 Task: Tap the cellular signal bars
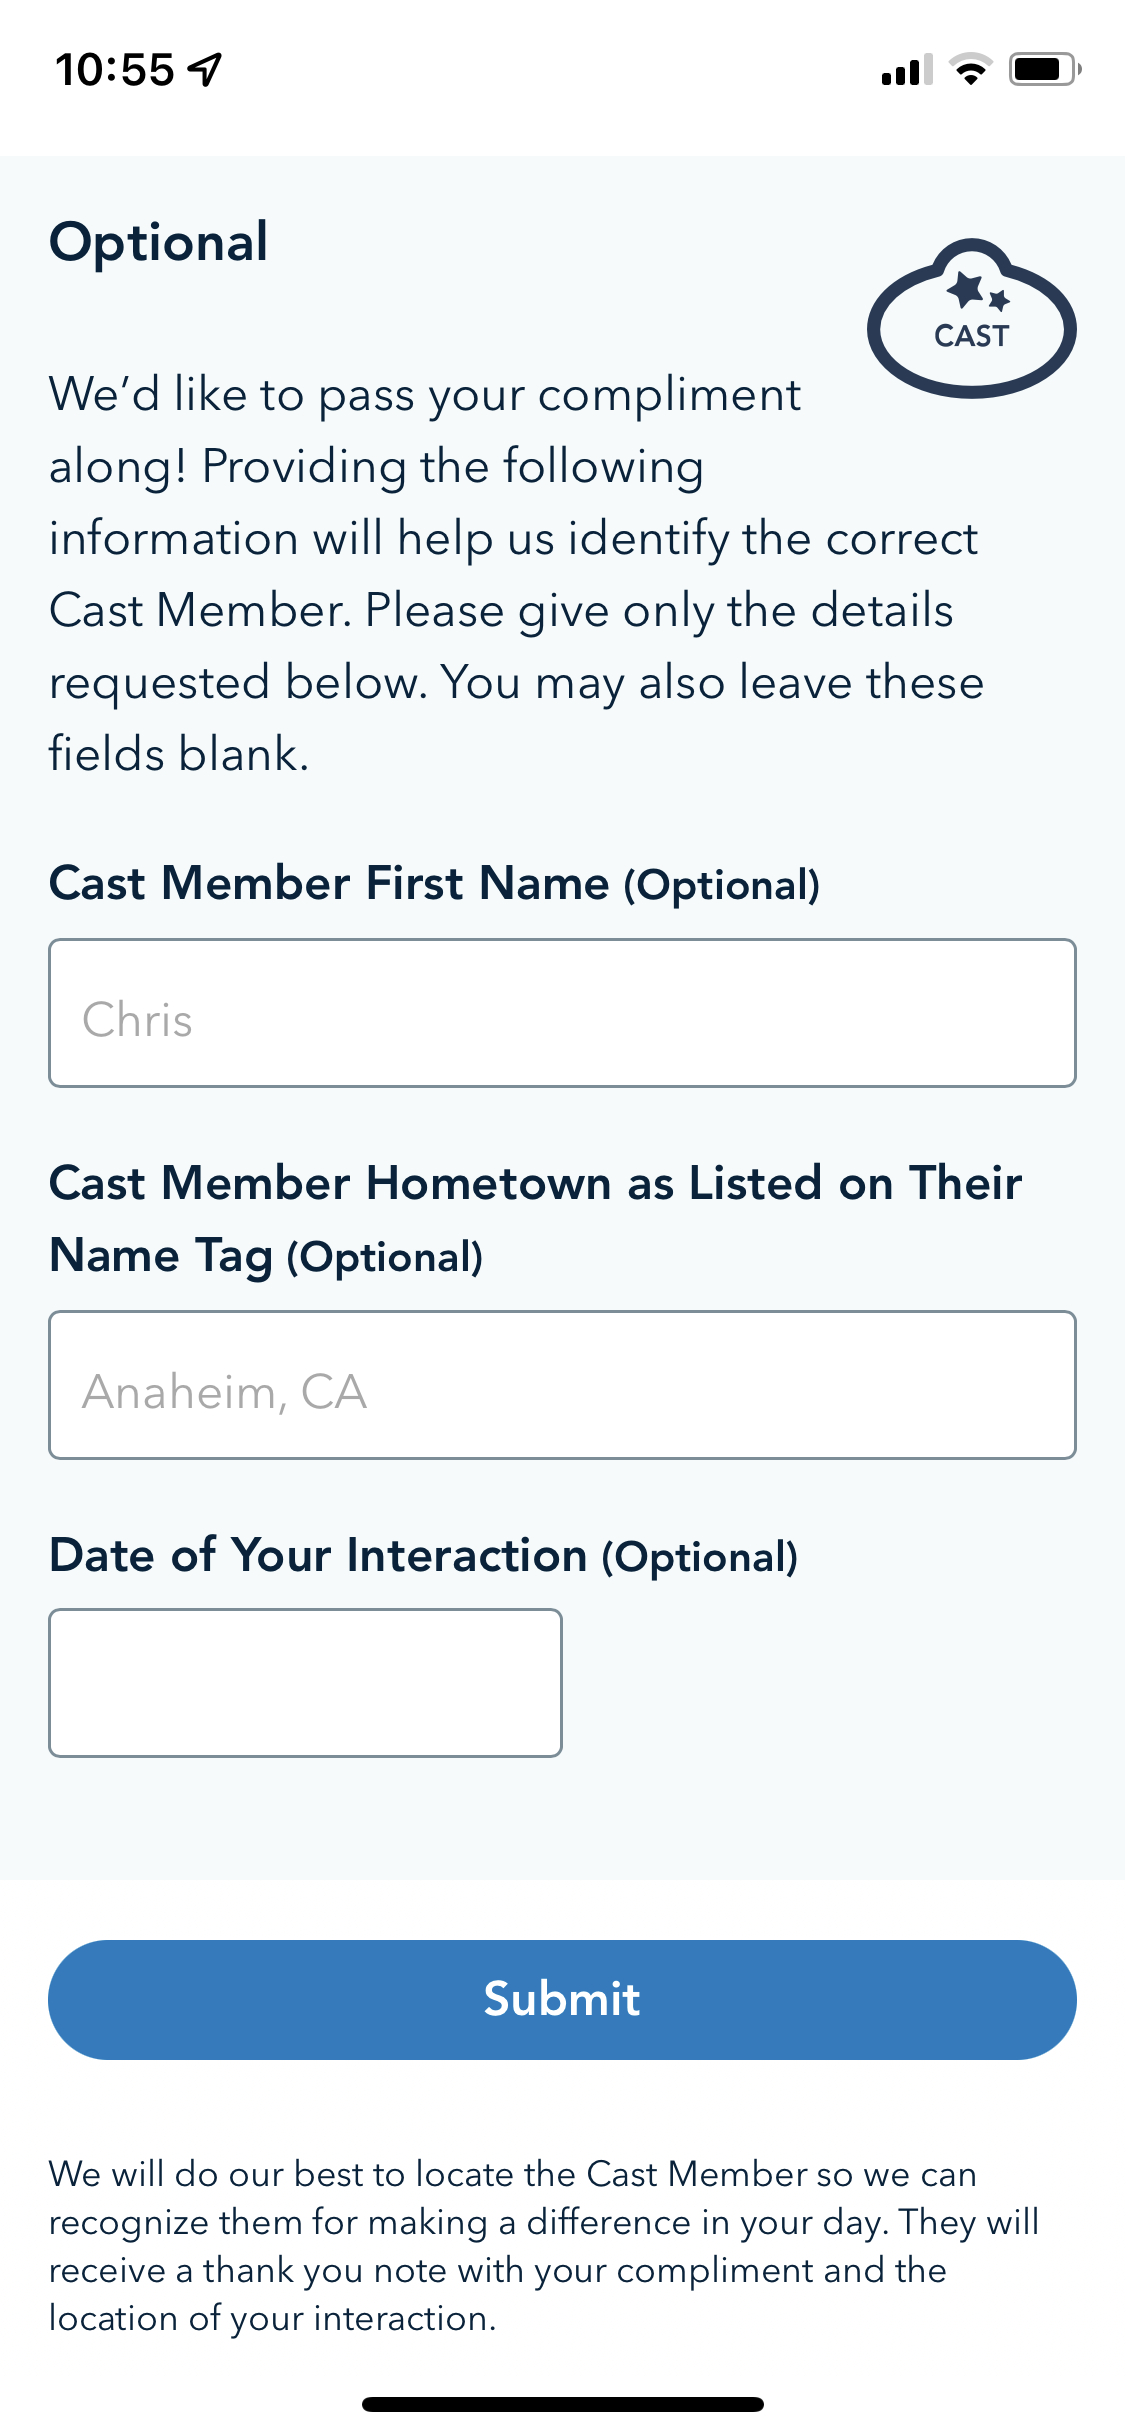907,69
